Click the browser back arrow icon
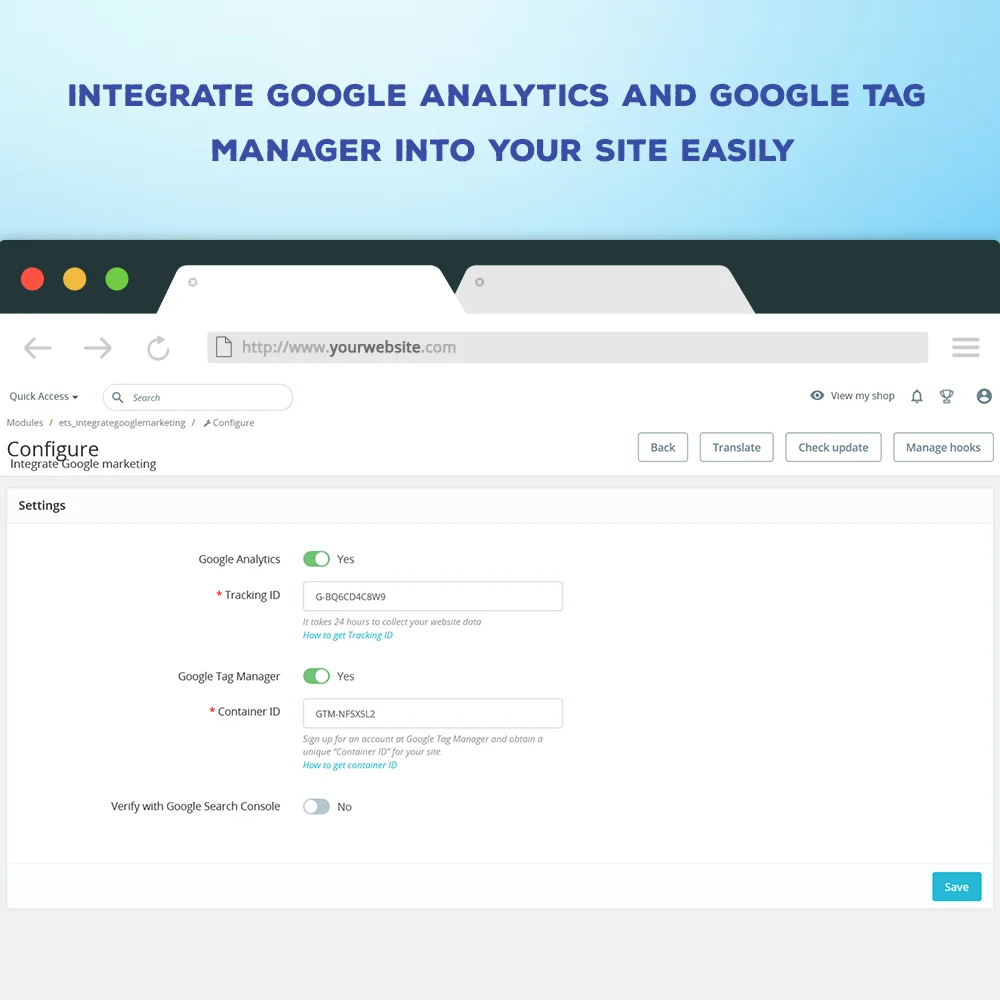 point(38,348)
